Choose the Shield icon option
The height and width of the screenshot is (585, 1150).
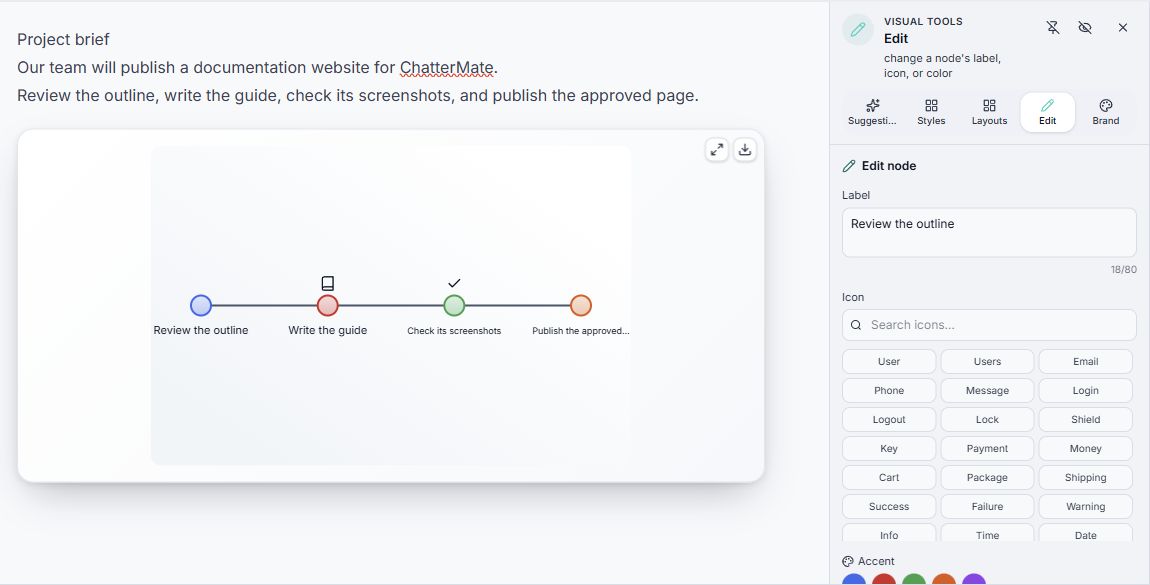[1085, 419]
